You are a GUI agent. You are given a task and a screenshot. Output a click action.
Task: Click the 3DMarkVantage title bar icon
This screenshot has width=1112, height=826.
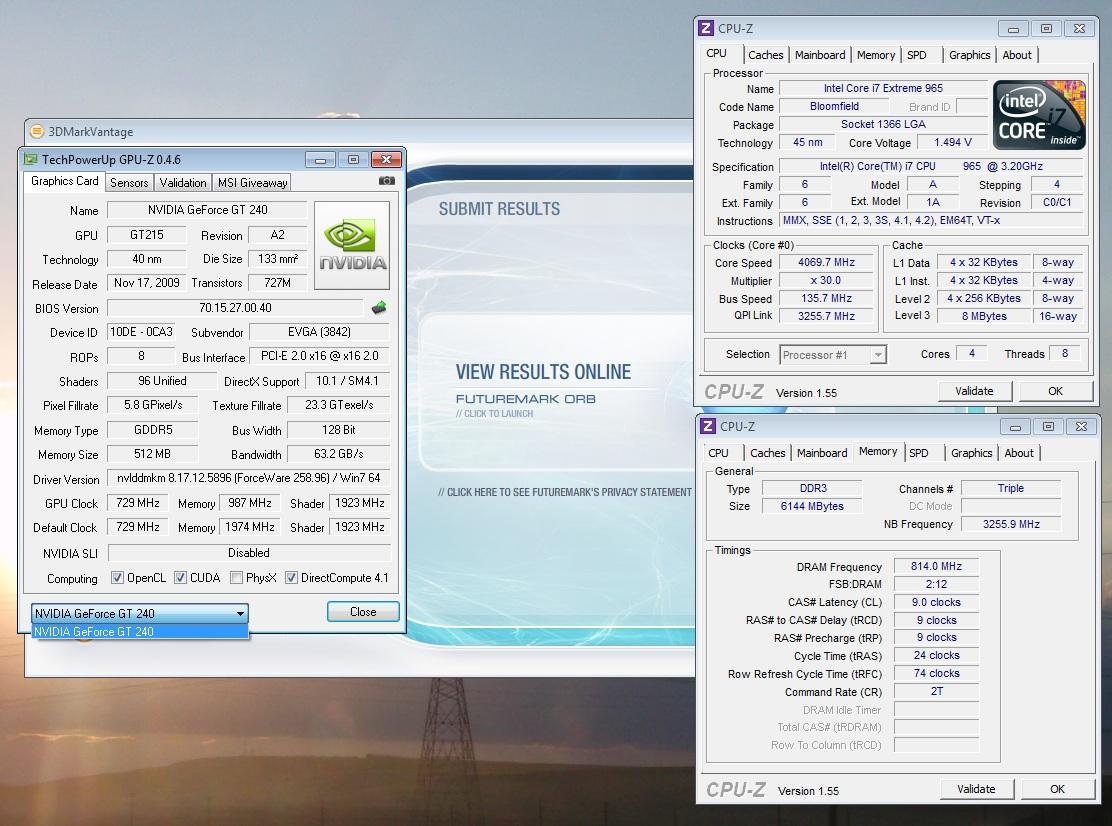[x=37, y=131]
